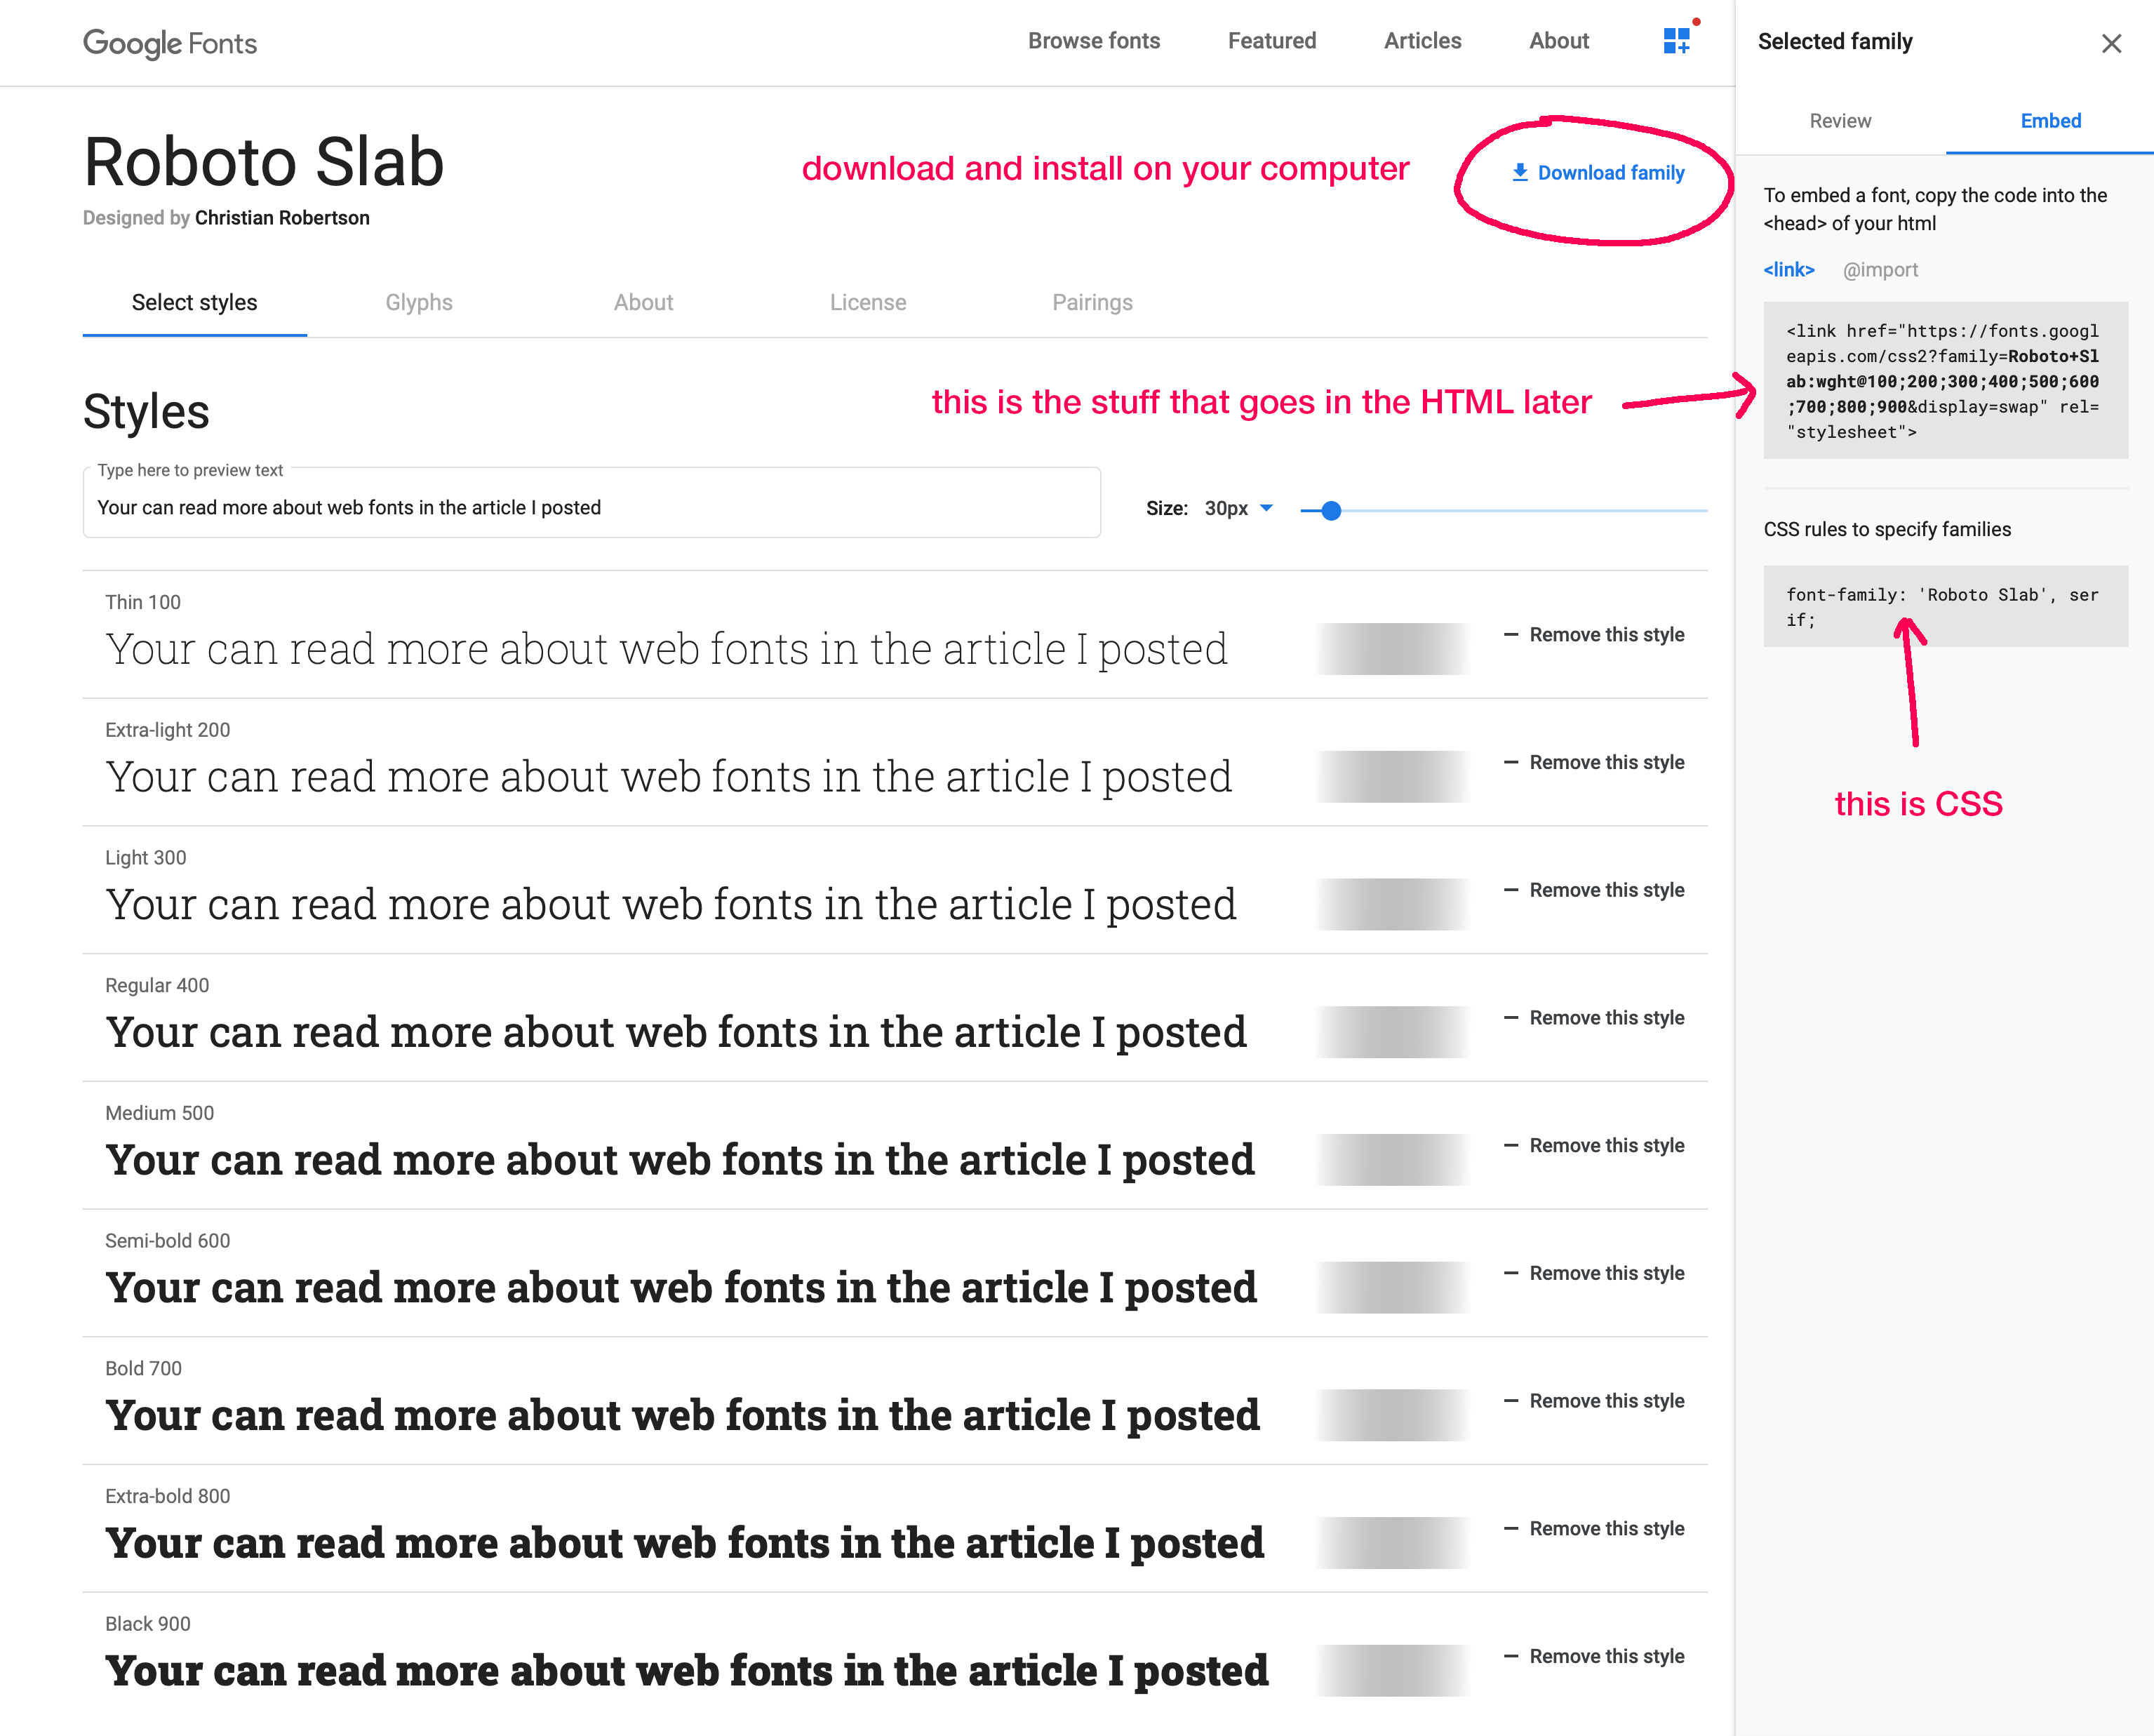Open designer Christian Robertson link

click(x=282, y=218)
